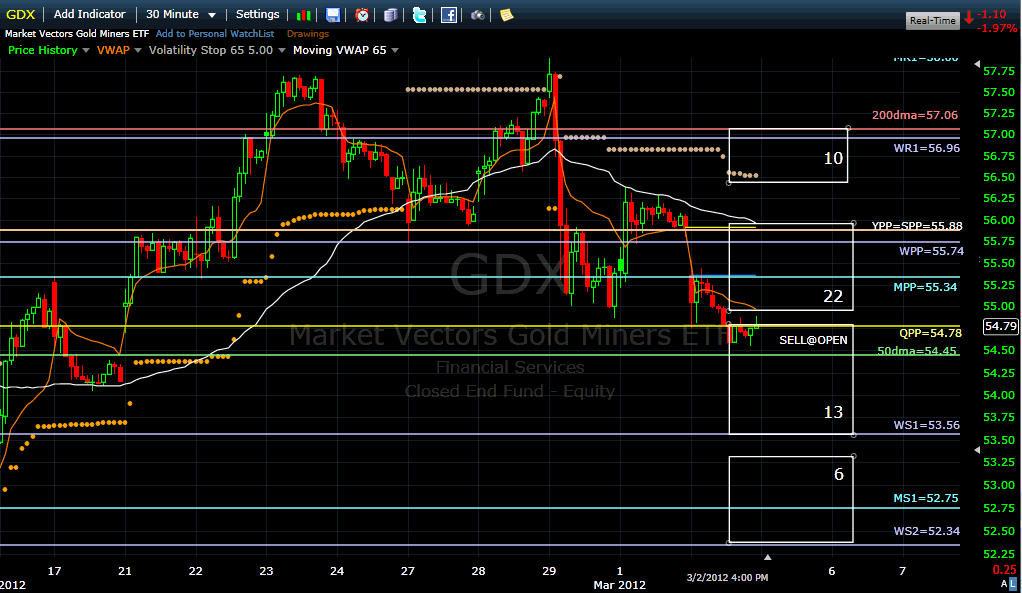The width and height of the screenshot is (1022, 593).
Task: Open the yellow sticky note icon
Action: (506, 15)
